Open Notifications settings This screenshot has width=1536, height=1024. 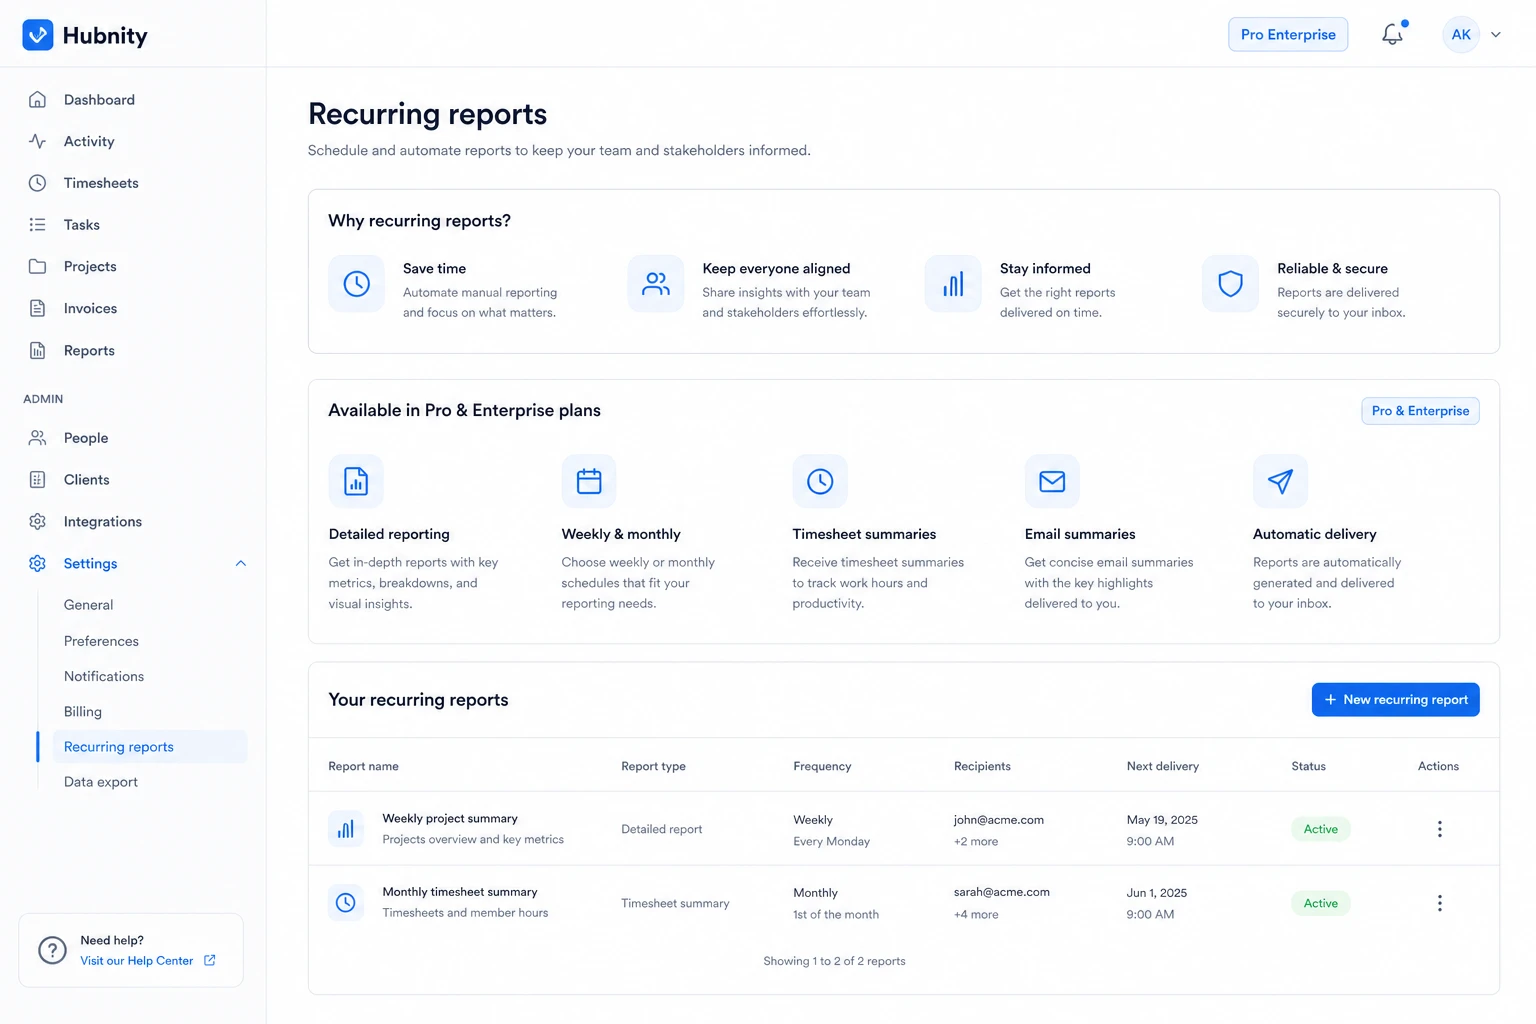[104, 677]
